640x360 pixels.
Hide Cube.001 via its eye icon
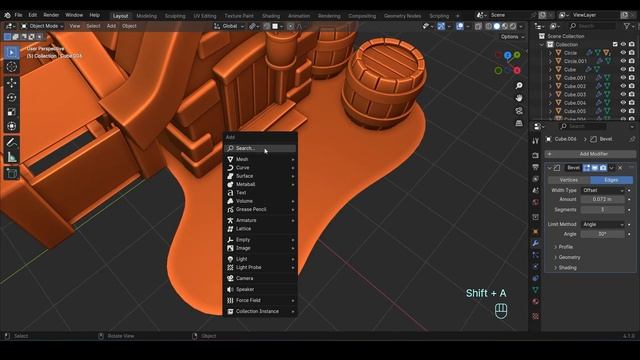click(x=623, y=78)
